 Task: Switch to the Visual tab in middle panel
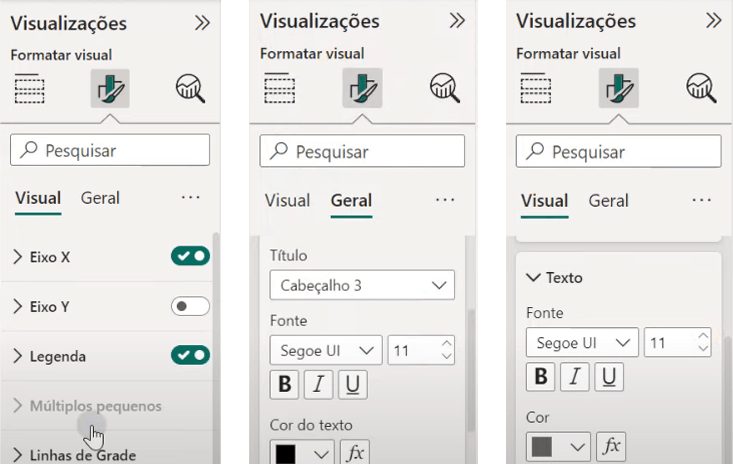pos(287,201)
